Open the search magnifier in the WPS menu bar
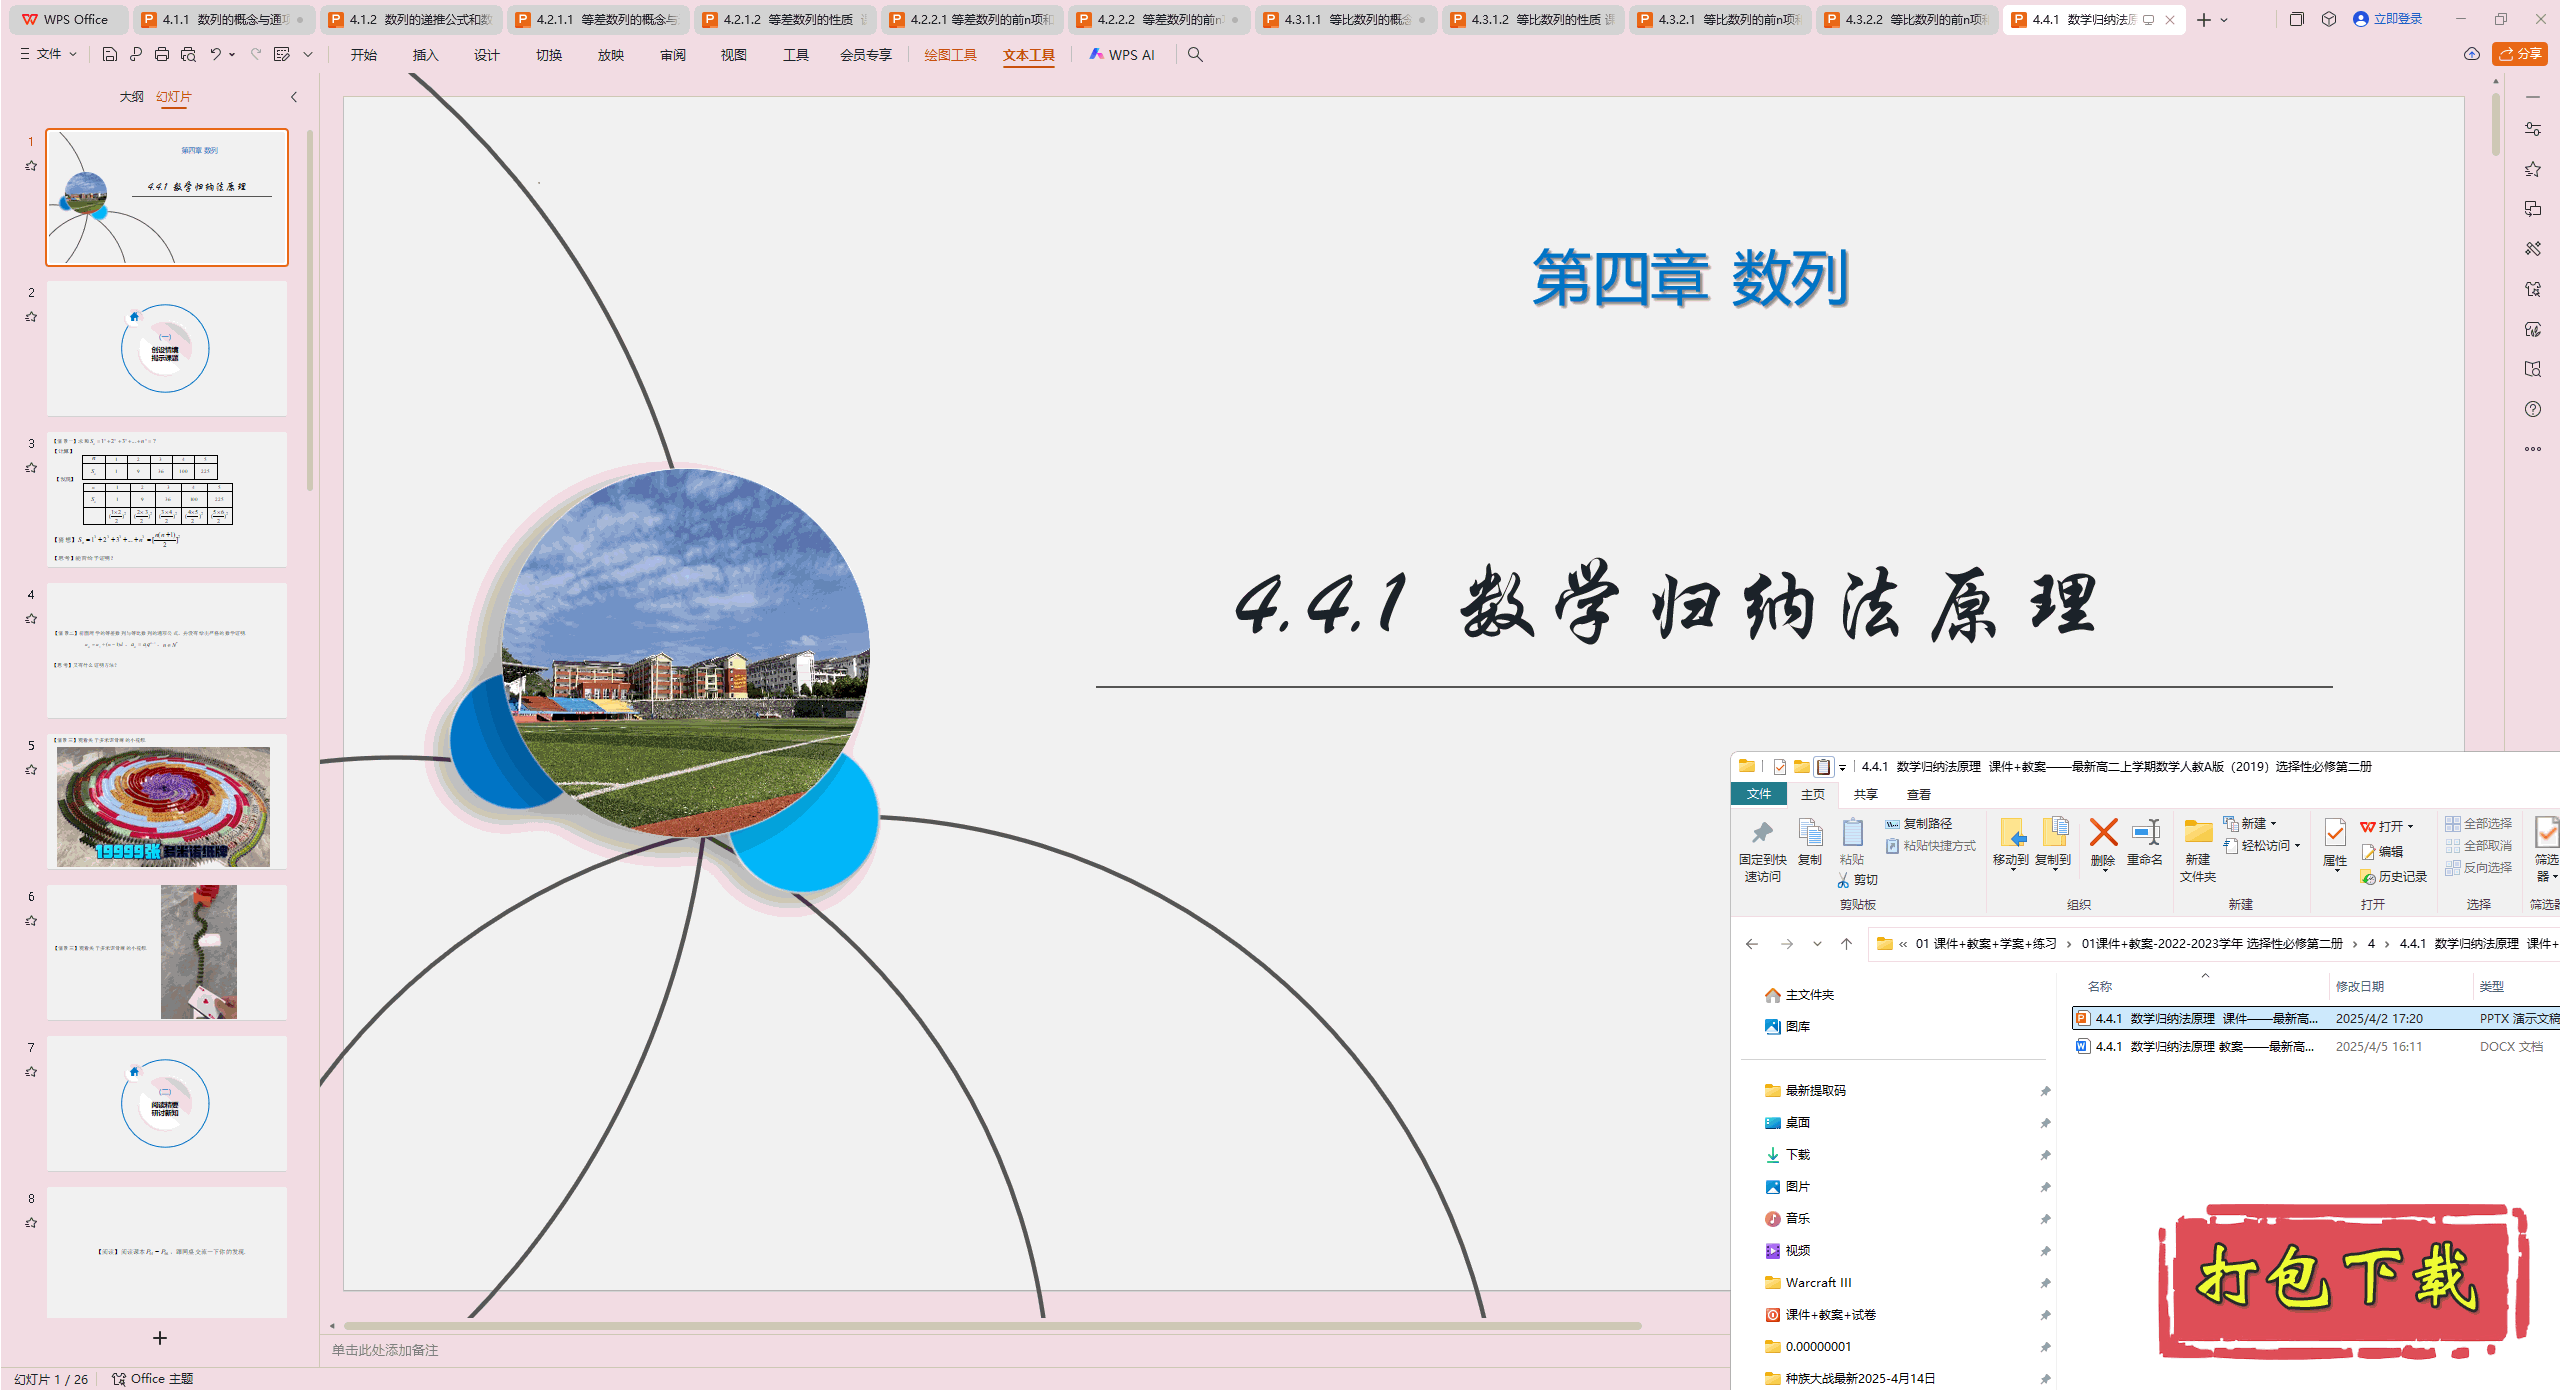This screenshot has height=1390, width=2560. pos(1195,55)
